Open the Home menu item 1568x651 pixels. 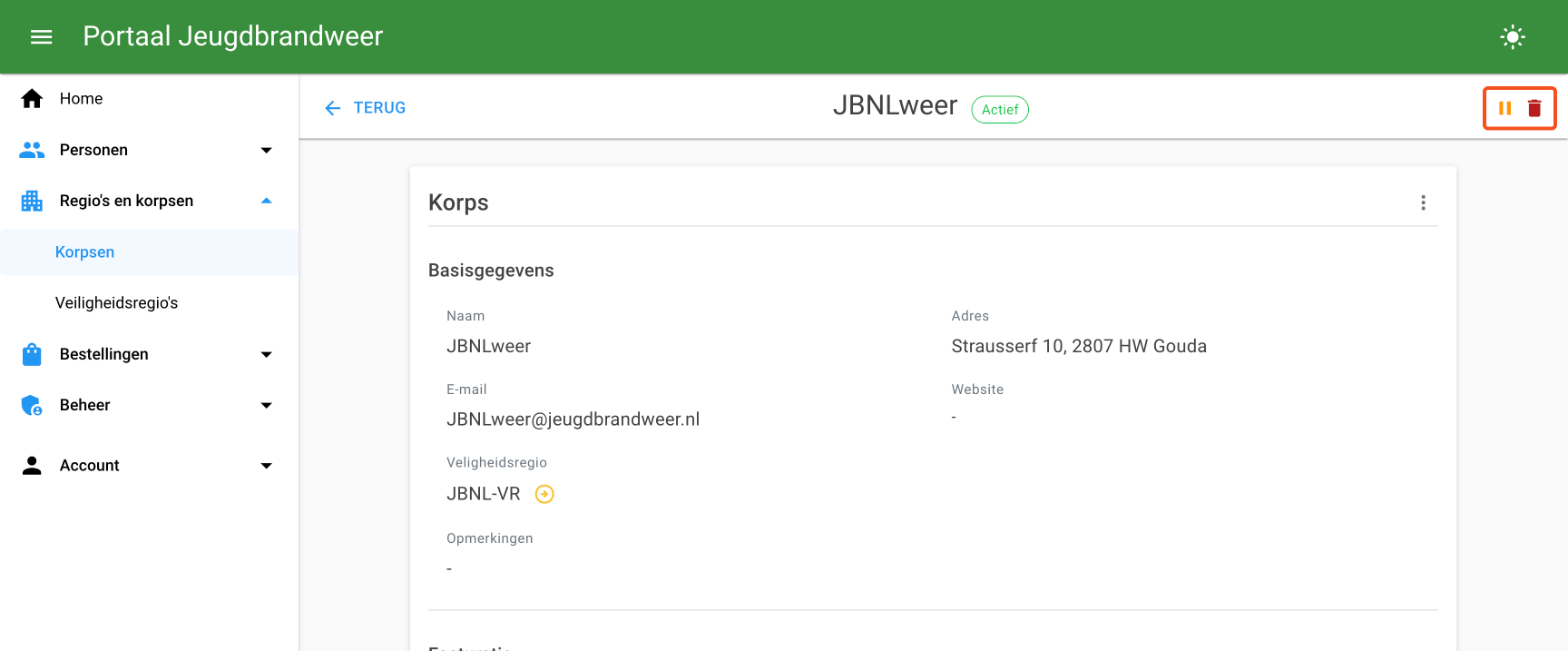[149, 98]
